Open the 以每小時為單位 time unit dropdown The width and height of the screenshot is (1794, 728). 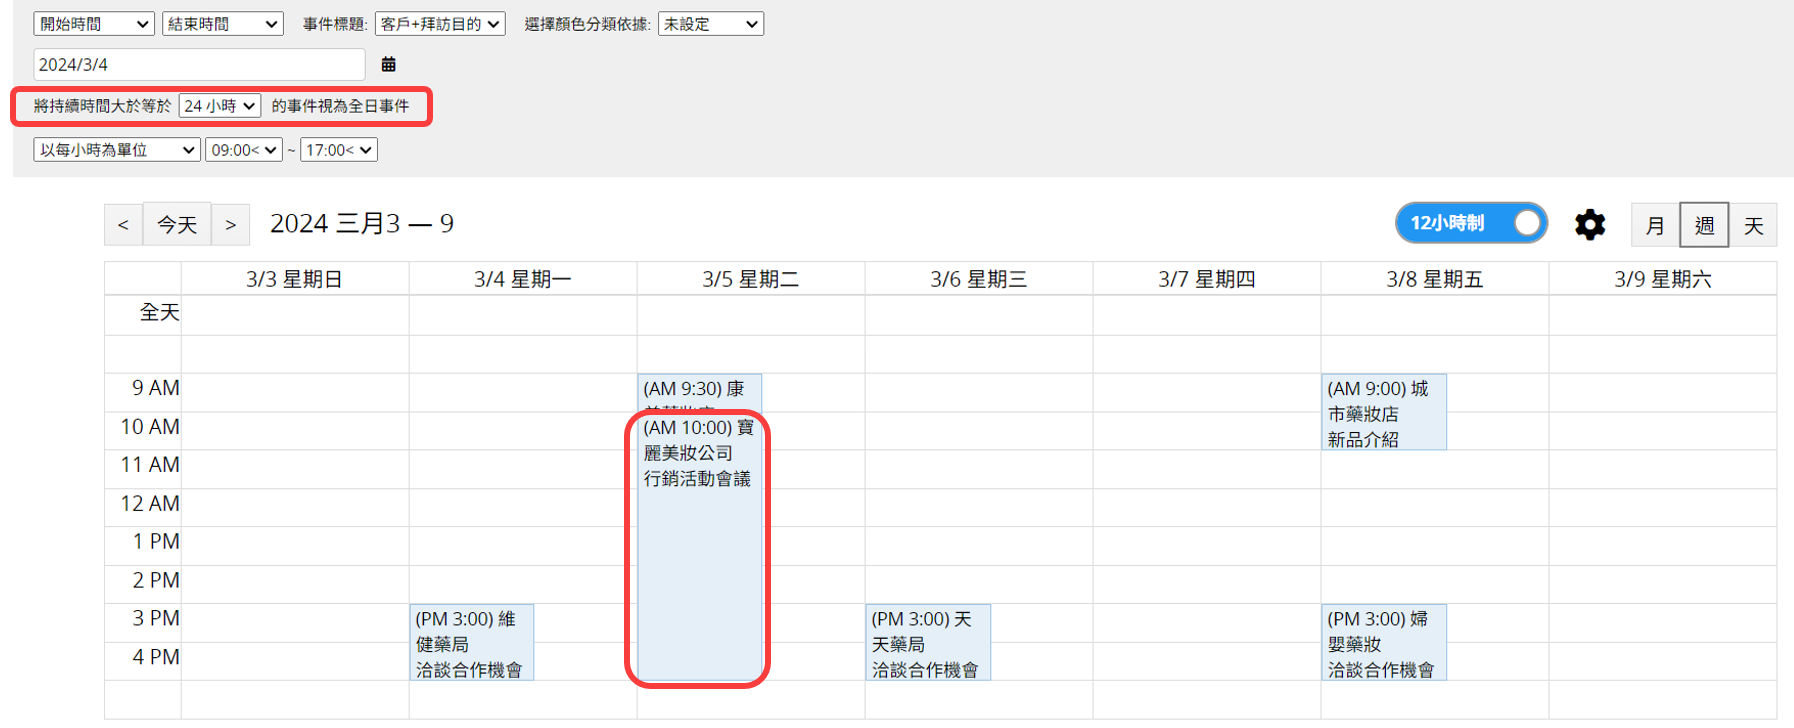[x=117, y=150]
